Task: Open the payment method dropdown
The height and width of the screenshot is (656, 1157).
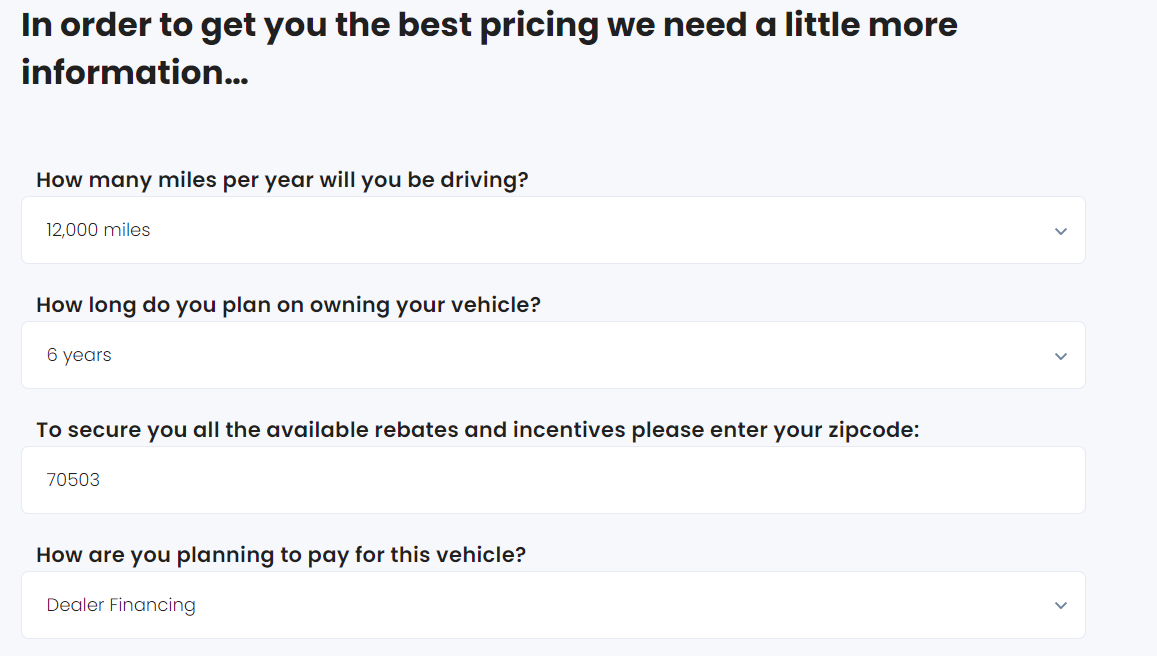Action: coord(553,605)
